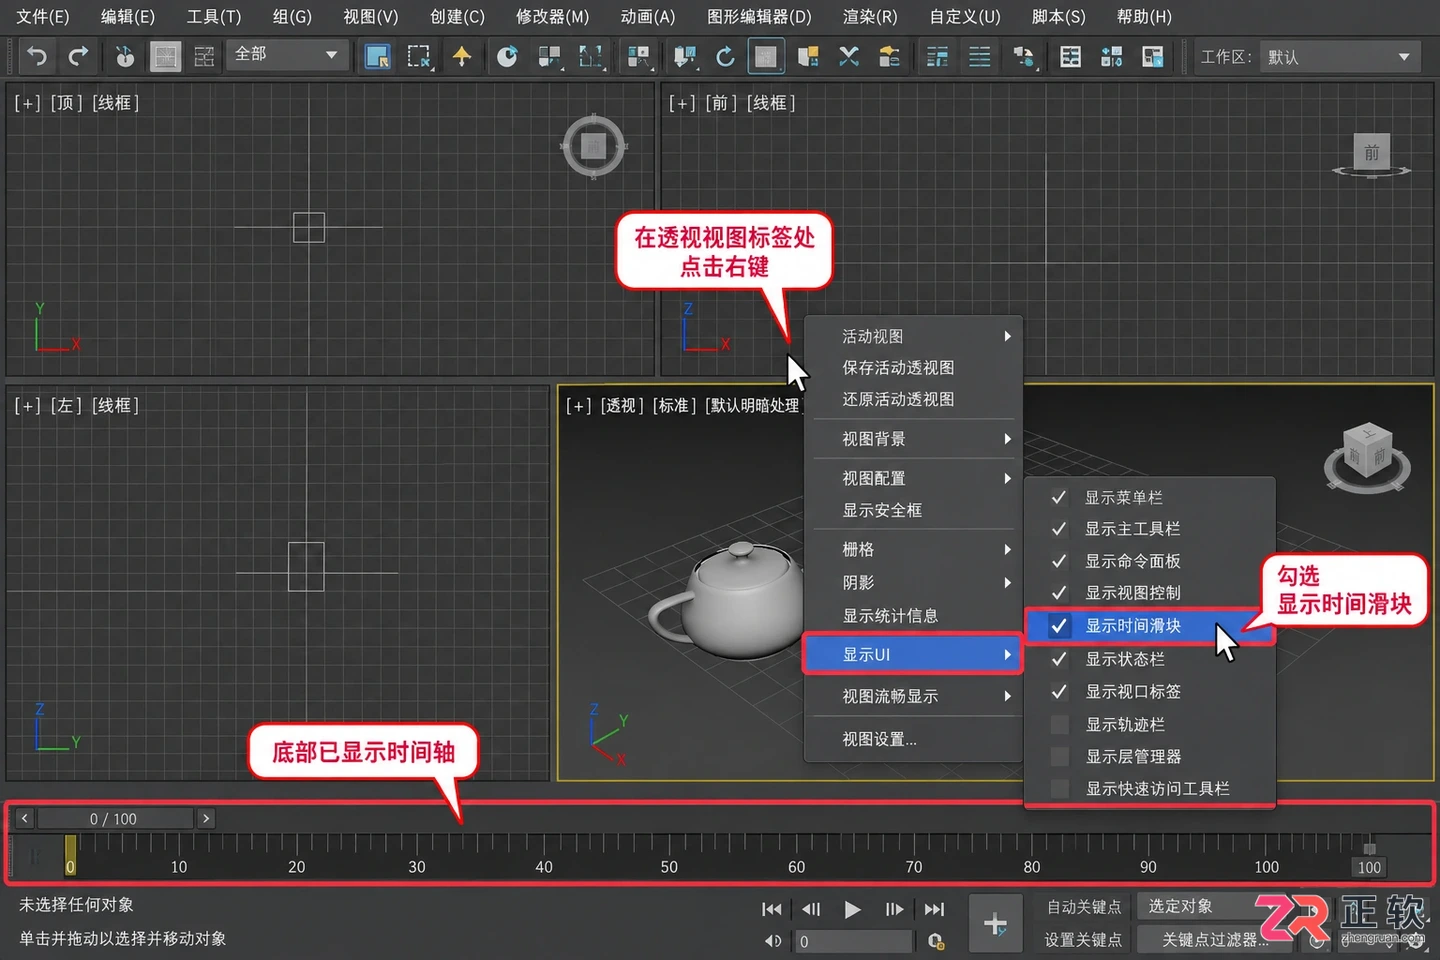Check 显示快速访问工具栏 option

(1059, 788)
